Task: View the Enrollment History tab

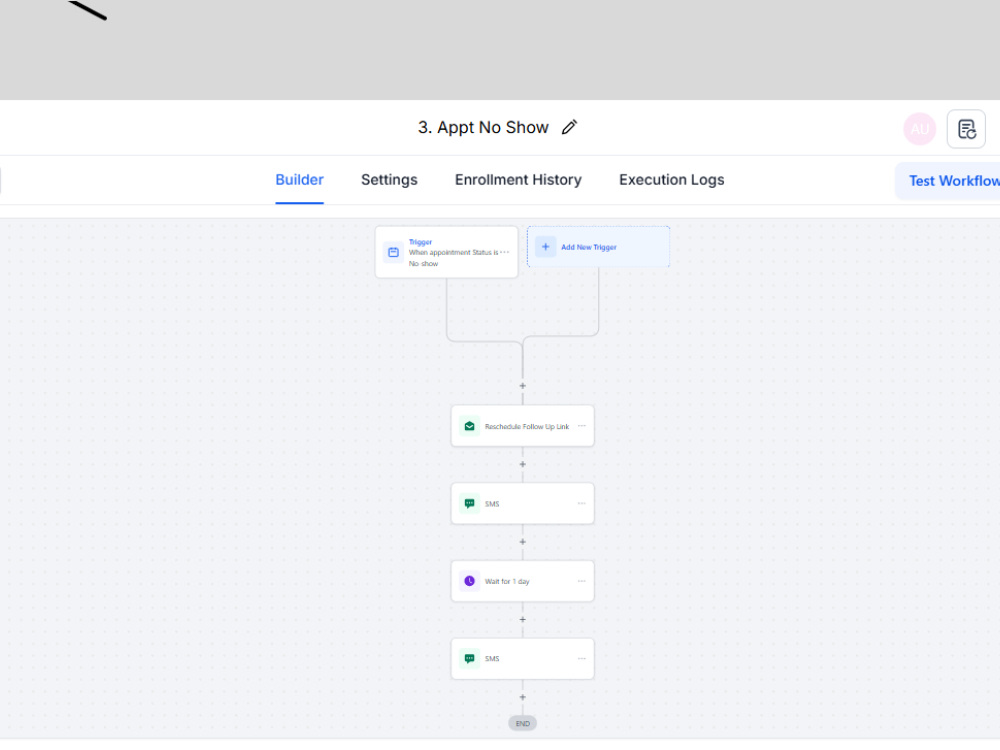Action: pos(518,180)
